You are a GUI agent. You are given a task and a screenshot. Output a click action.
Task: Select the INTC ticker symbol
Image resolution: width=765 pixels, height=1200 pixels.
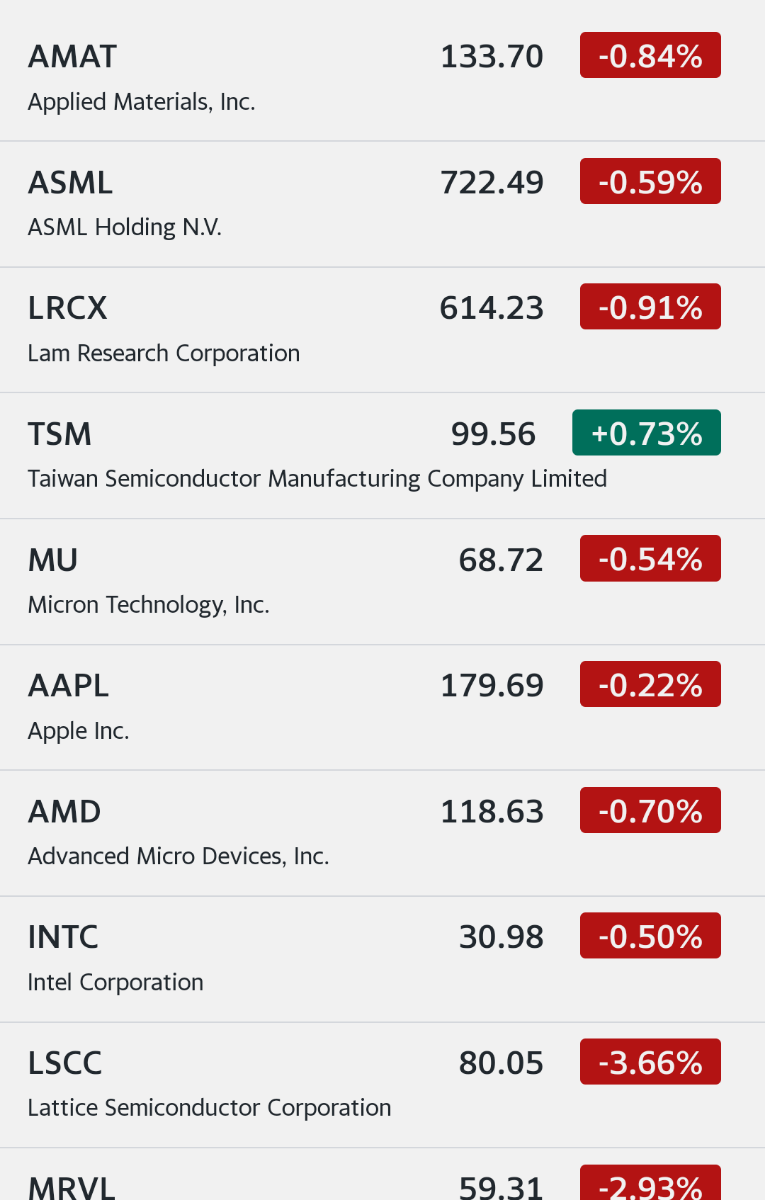[63, 937]
